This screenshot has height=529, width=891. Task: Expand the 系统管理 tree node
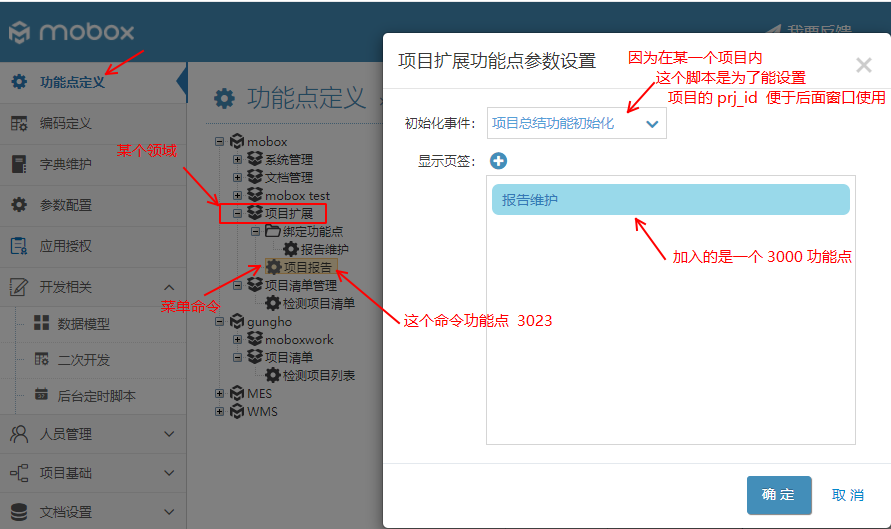click(238, 160)
